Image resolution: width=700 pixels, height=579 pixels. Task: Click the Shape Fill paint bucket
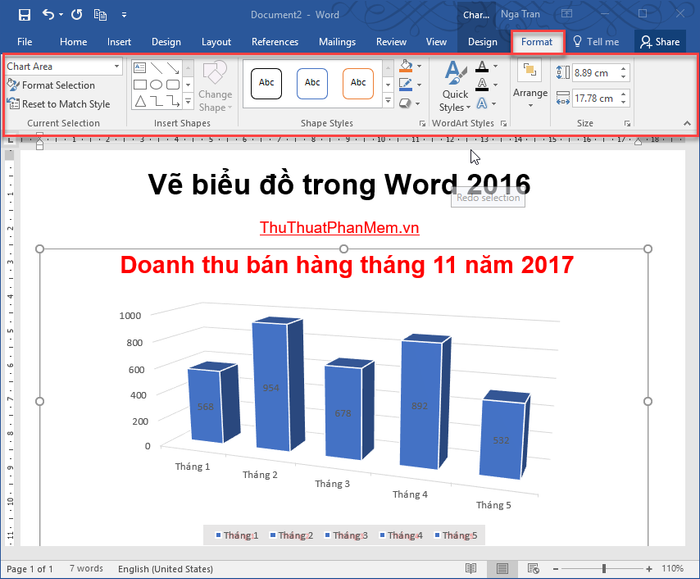click(406, 66)
